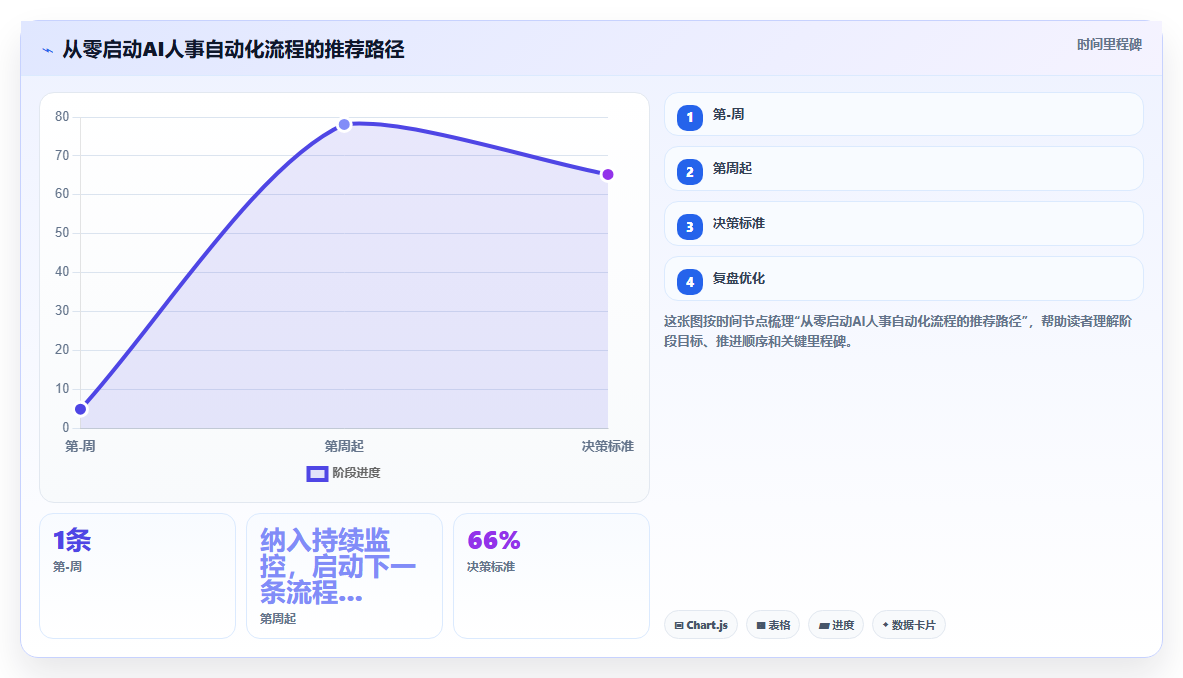1183x678 pixels.
Task: Click step 4 numbered badge 复盘优化
Action: [690, 282]
